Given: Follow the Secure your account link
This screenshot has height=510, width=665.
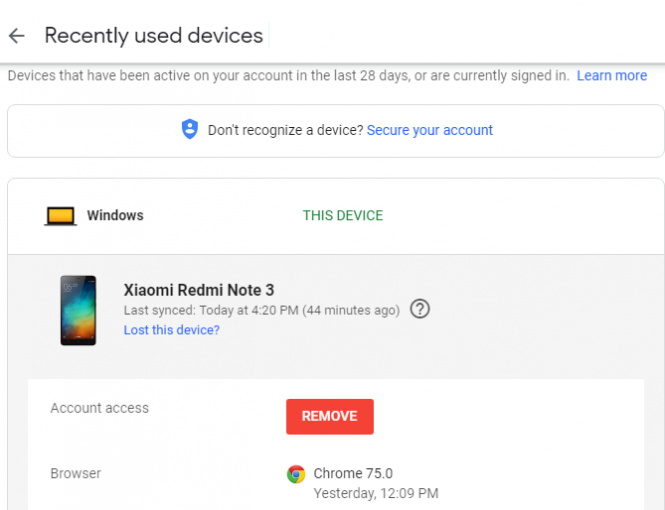Looking at the screenshot, I should pyautogui.click(x=429, y=130).
